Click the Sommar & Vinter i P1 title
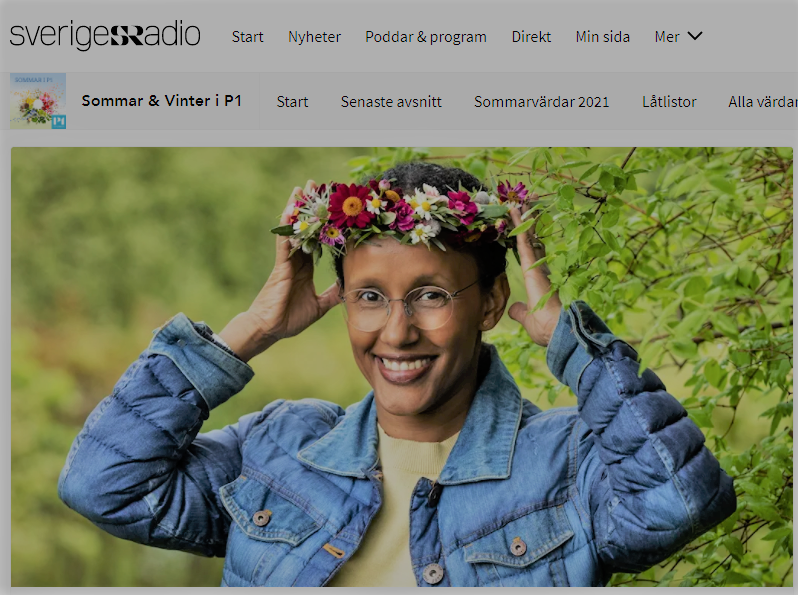Image resolution: width=798 pixels, height=595 pixels. [161, 101]
